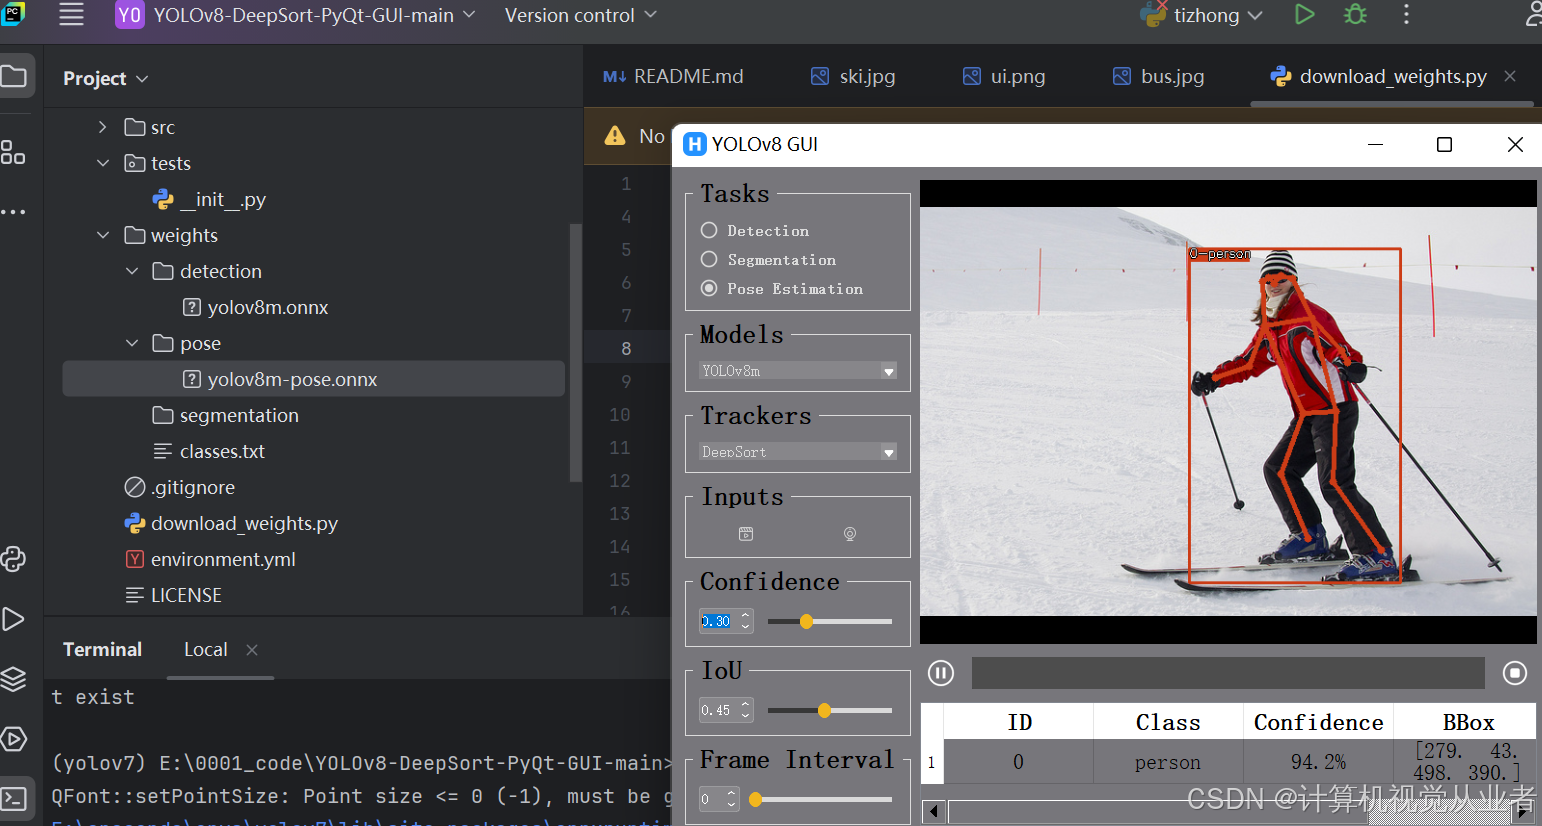Click the Confidence column header
The height and width of the screenshot is (826, 1542).
pos(1318,722)
